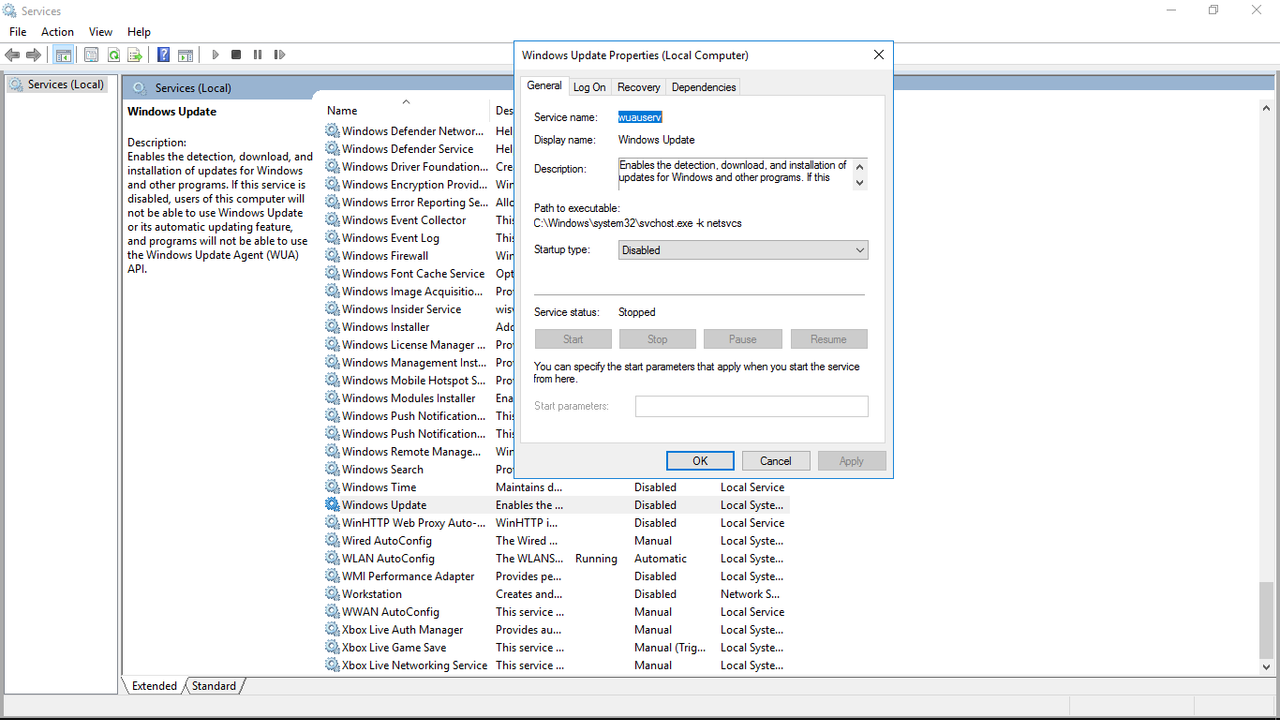The image size is (1280, 720).
Task: Click the toolbar Stop Service square icon
Action: (236, 55)
